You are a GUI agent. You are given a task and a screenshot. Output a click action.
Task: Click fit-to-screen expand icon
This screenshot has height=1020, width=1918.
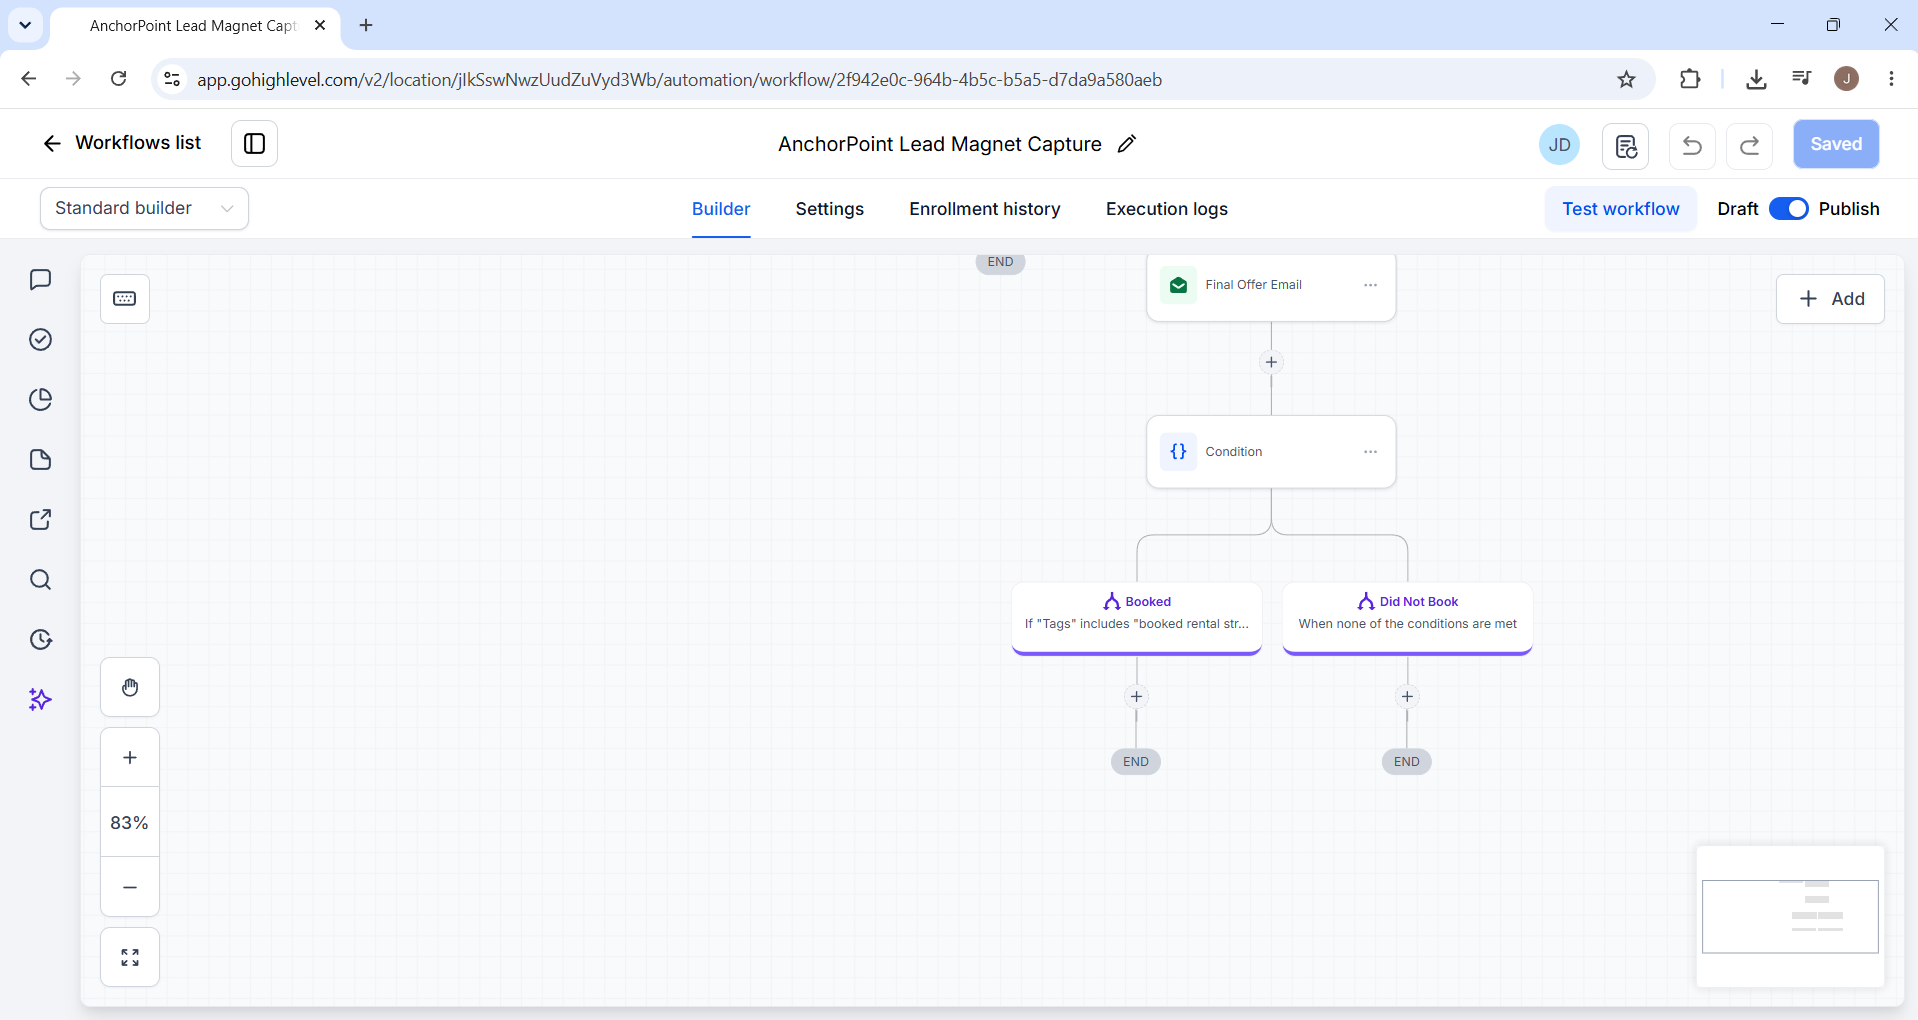tap(130, 957)
